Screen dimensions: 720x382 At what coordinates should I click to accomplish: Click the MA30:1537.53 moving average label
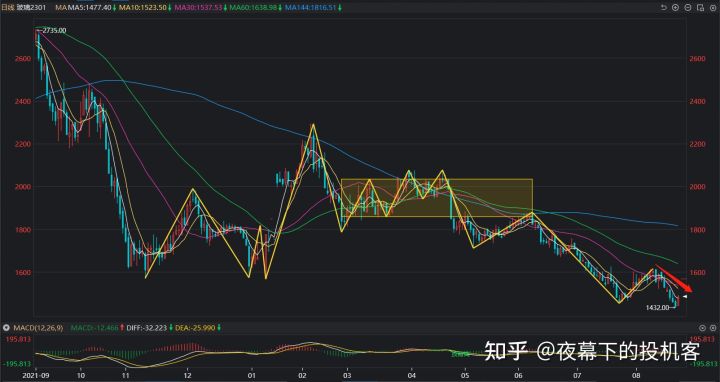[198, 8]
